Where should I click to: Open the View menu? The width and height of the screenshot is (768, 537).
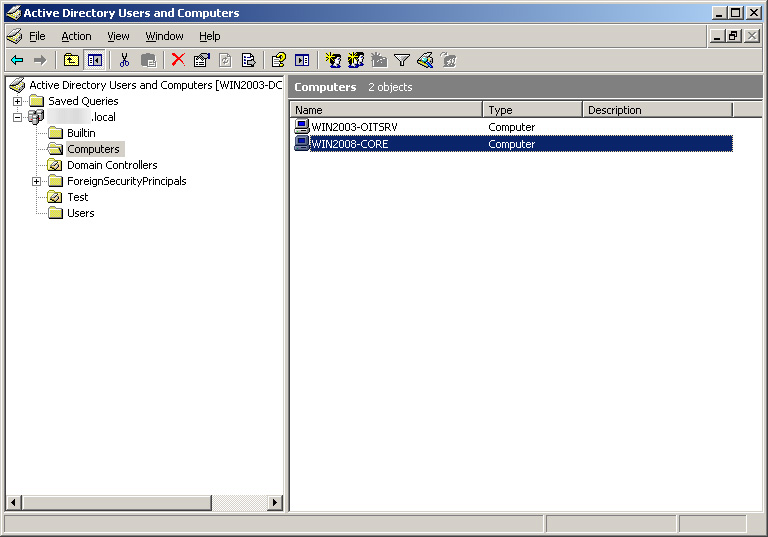point(118,36)
